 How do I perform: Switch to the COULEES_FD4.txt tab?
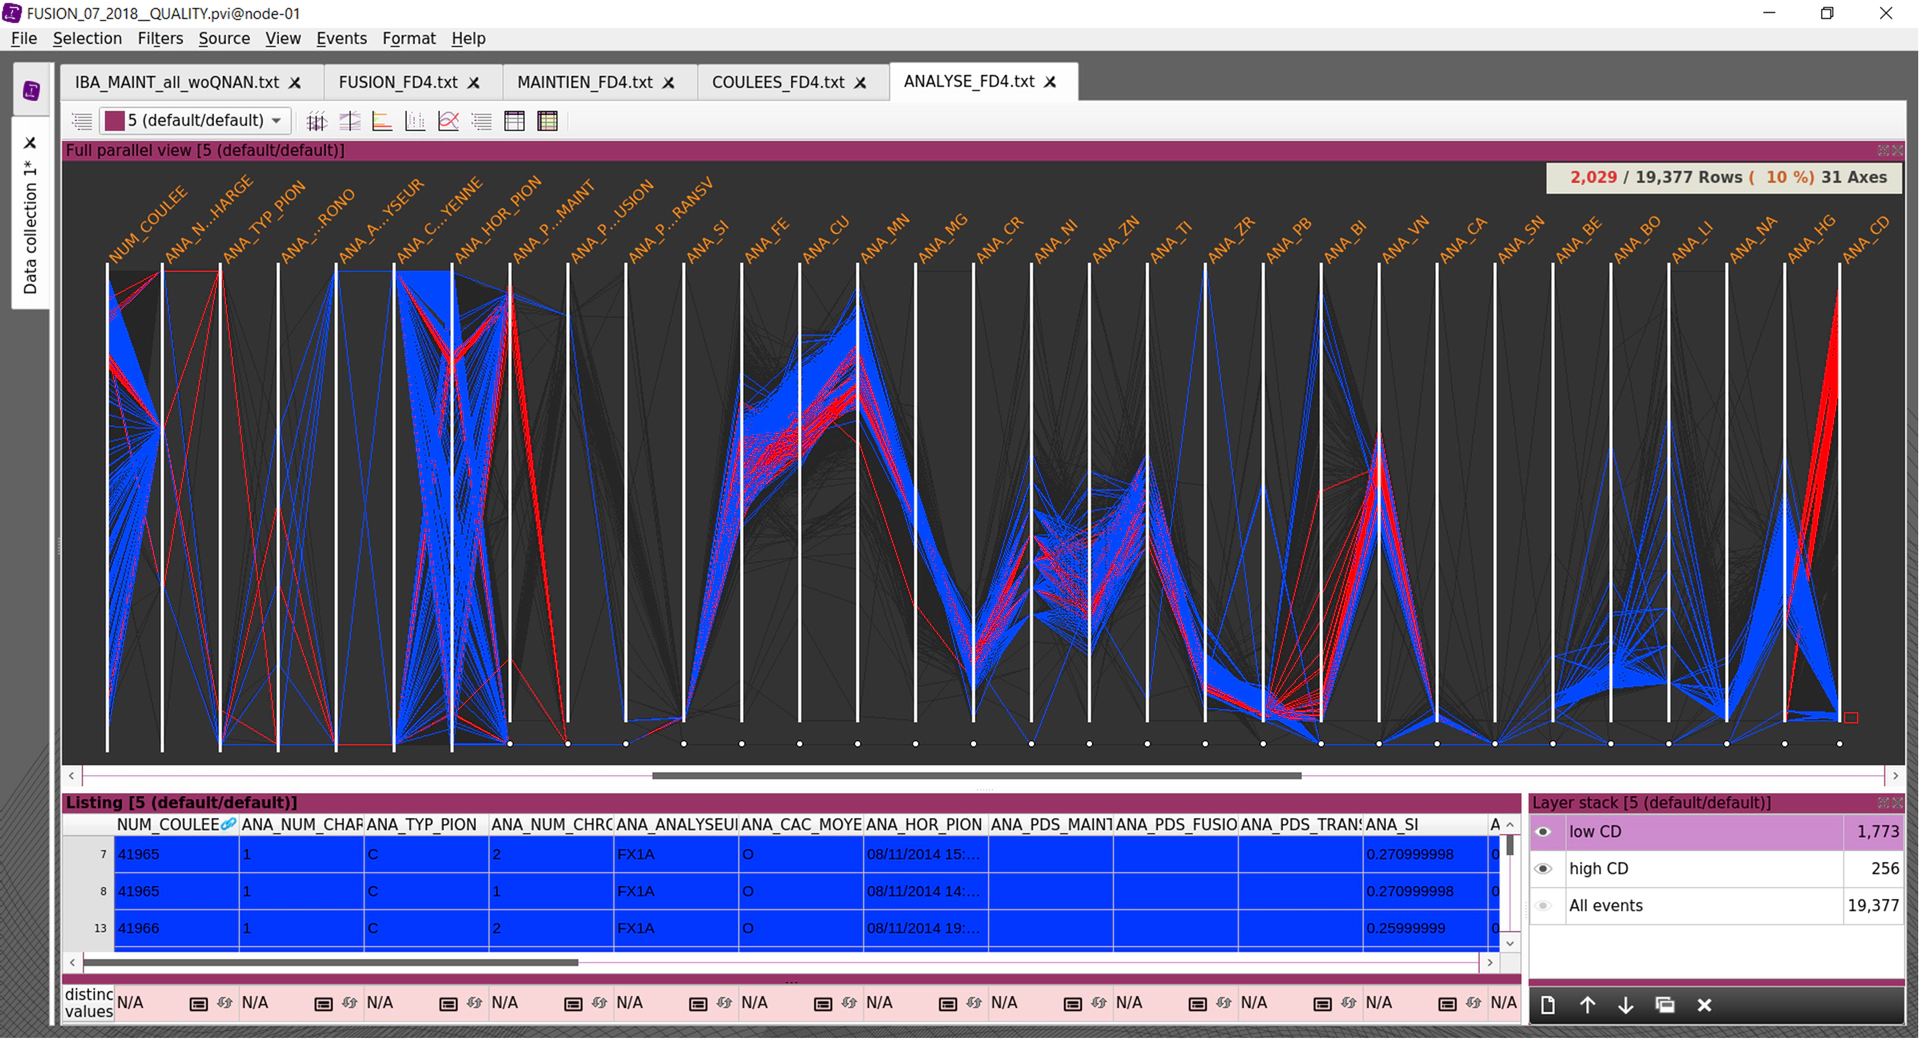[x=777, y=82]
